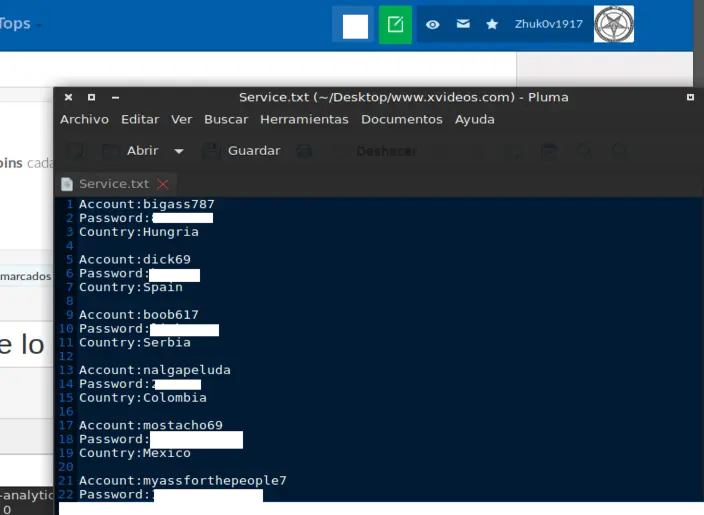
Task: Click the new document icon in toolbar
Action: click(x=75, y=151)
